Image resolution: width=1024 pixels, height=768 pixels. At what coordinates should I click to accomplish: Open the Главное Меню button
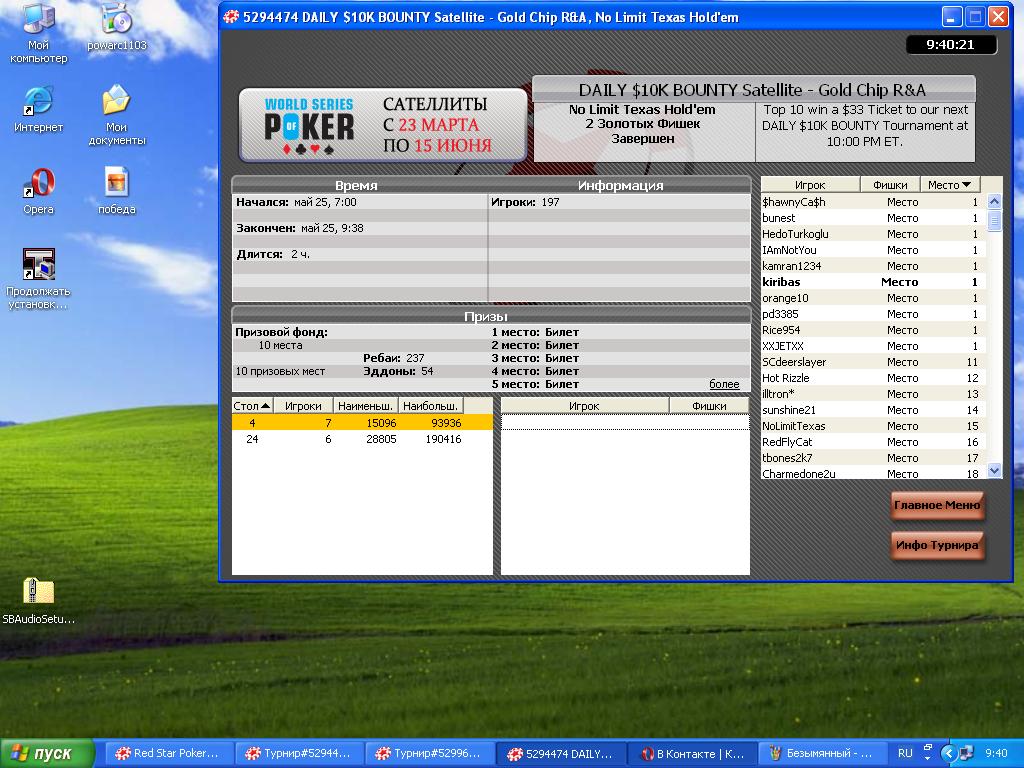click(x=937, y=505)
